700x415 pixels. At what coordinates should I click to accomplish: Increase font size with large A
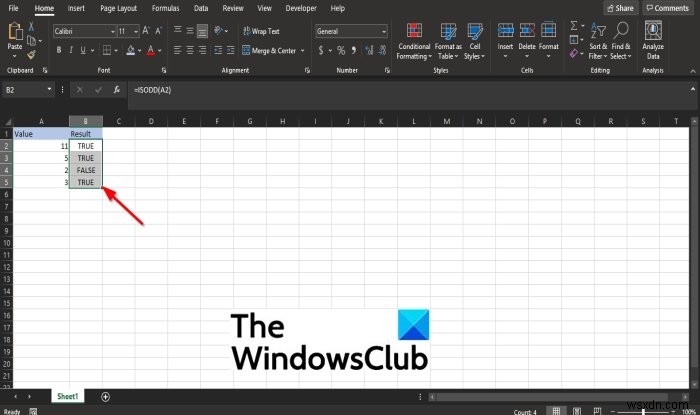[x=146, y=31]
